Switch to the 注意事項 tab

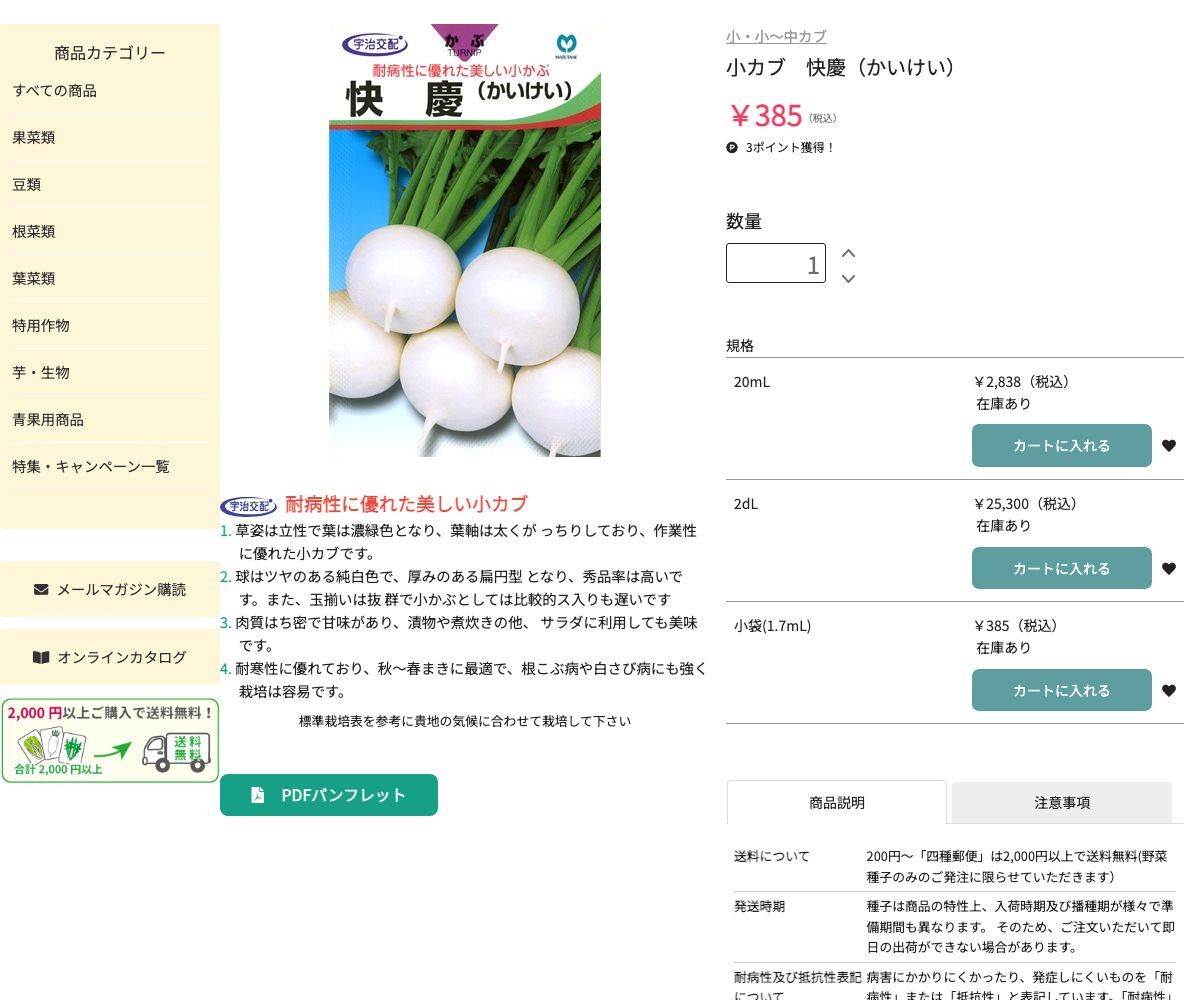point(1062,802)
